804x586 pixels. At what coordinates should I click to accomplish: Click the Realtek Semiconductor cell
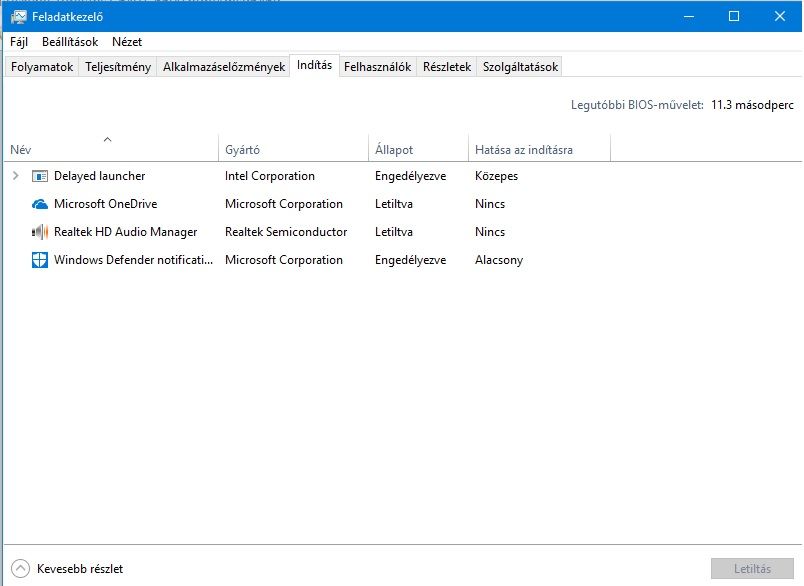[x=286, y=232]
